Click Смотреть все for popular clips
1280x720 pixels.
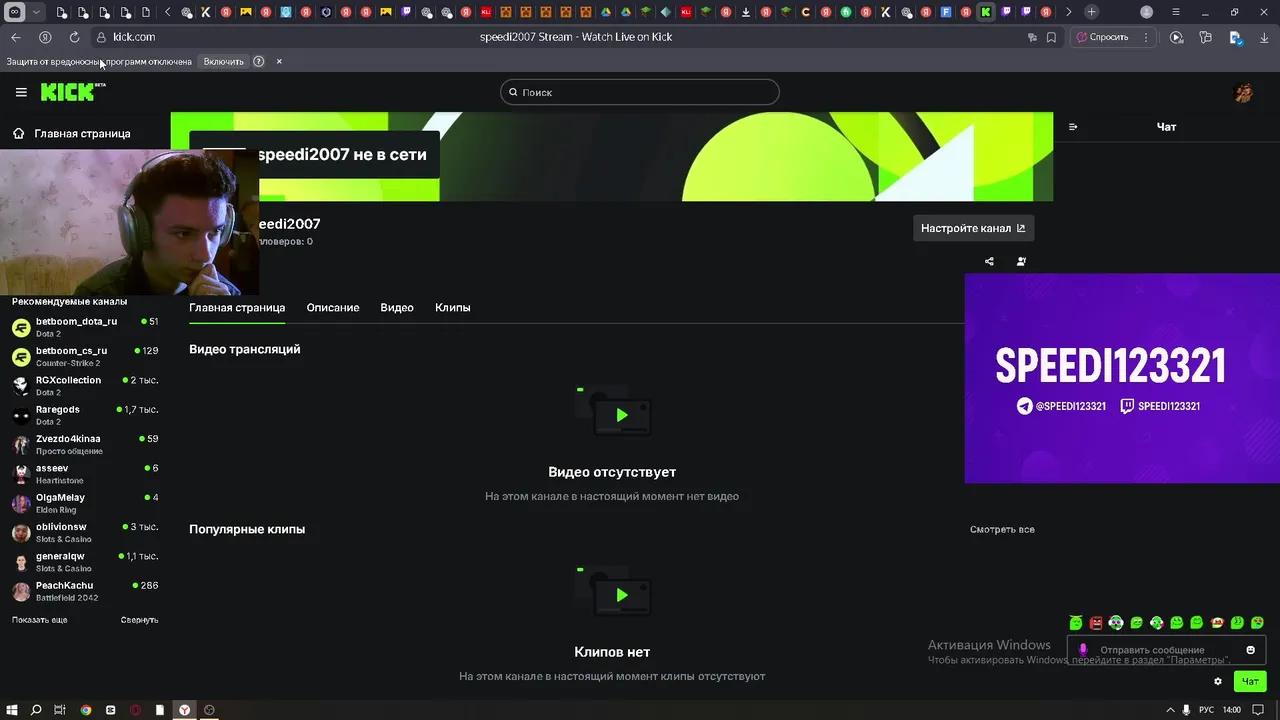click(1002, 529)
